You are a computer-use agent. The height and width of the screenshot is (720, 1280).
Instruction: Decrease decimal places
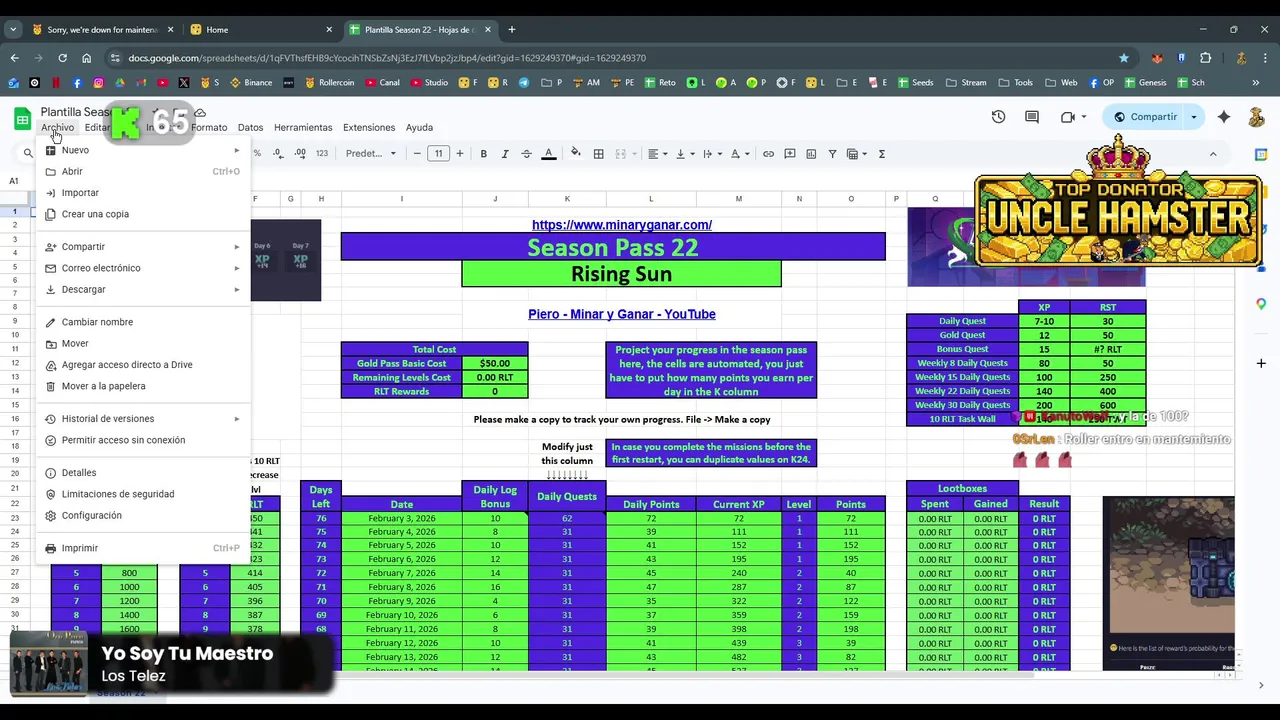click(277, 154)
